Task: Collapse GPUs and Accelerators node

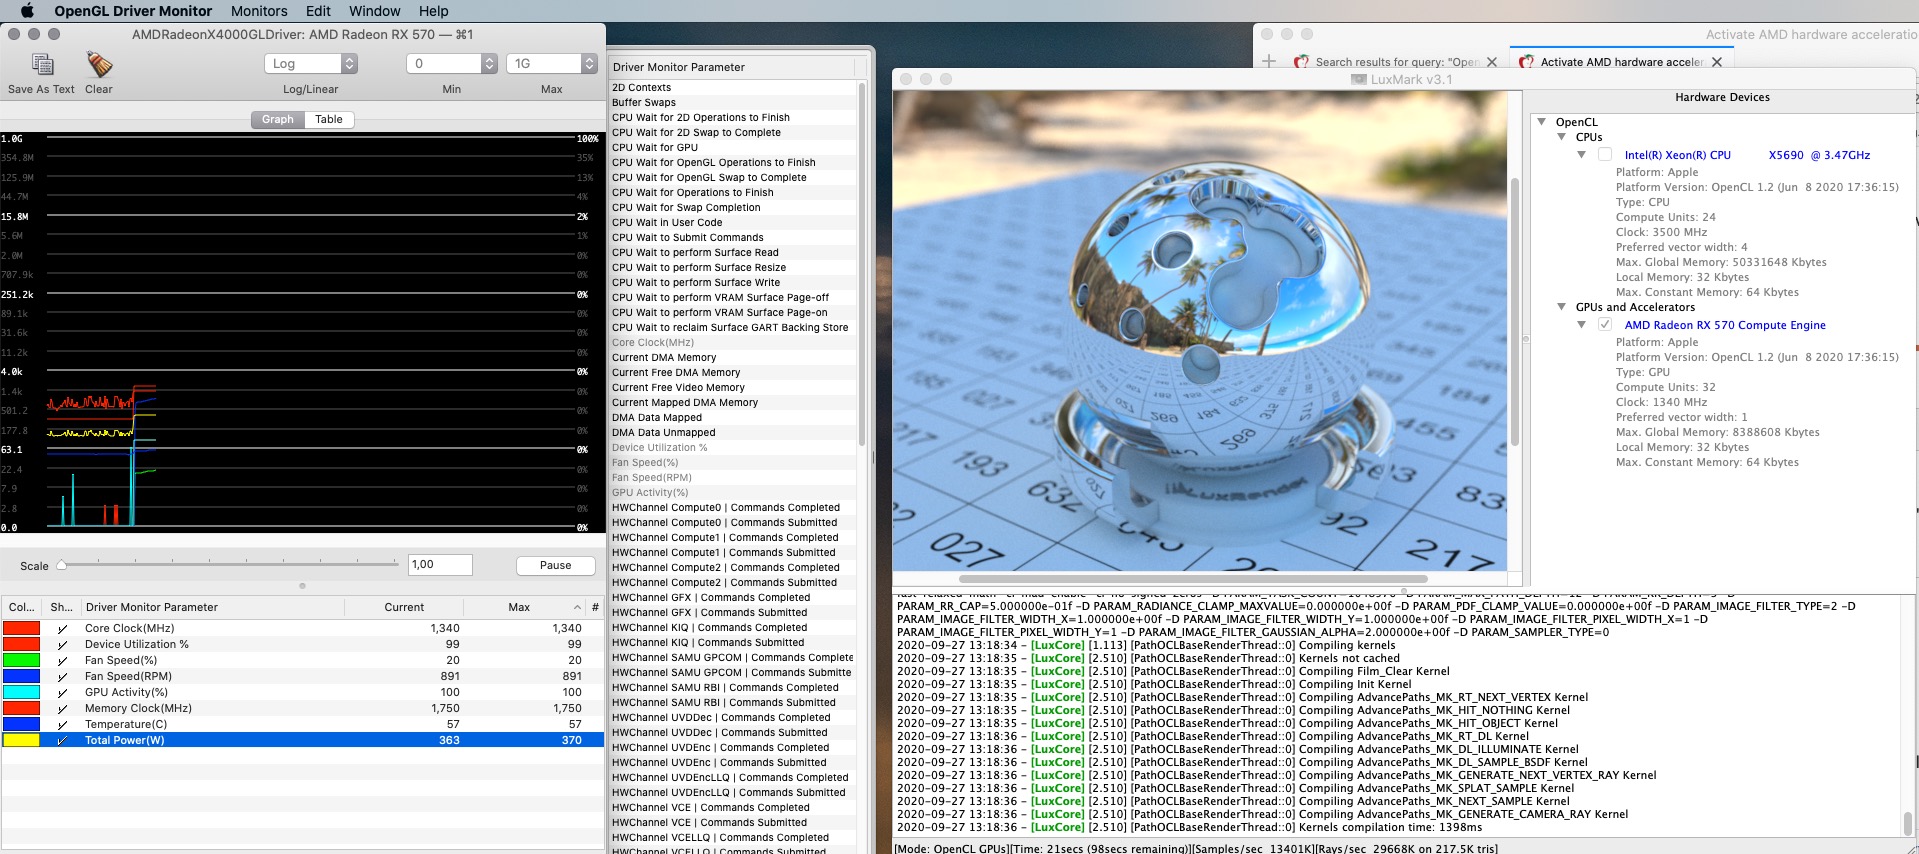Action: click(x=1562, y=307)
